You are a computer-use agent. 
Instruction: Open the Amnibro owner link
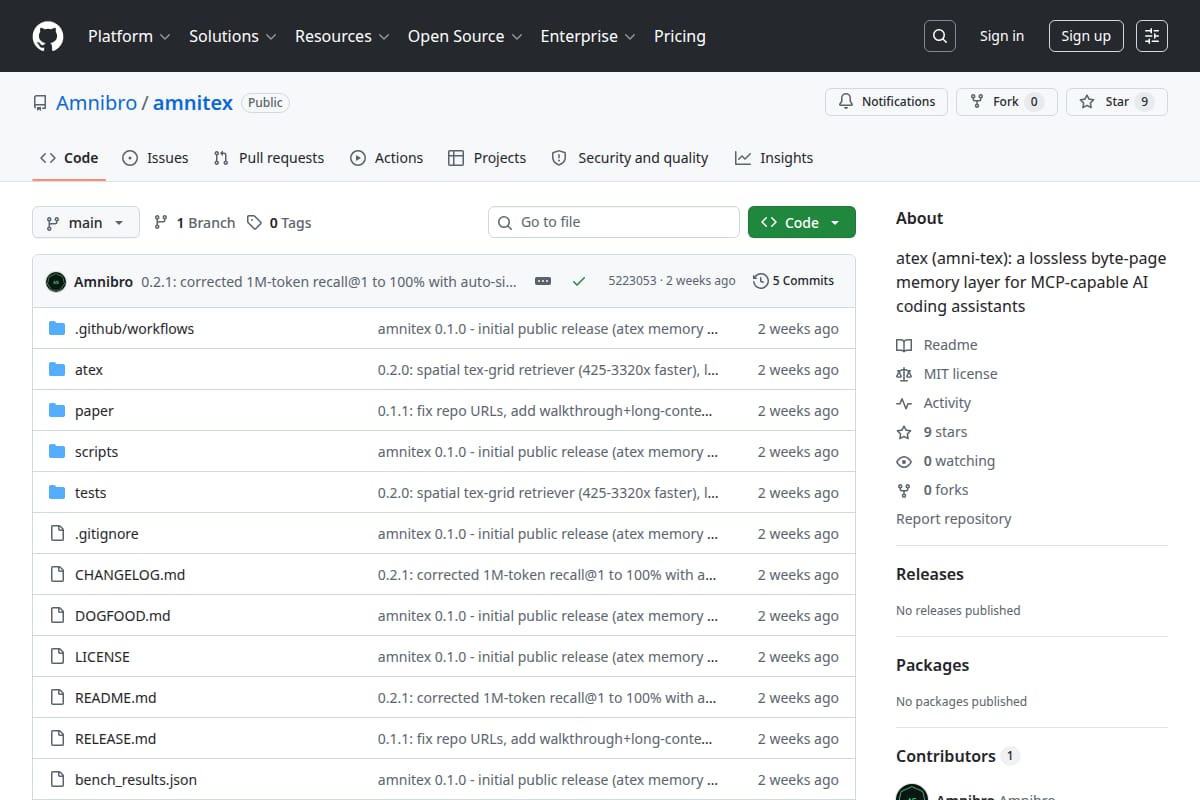96,103
